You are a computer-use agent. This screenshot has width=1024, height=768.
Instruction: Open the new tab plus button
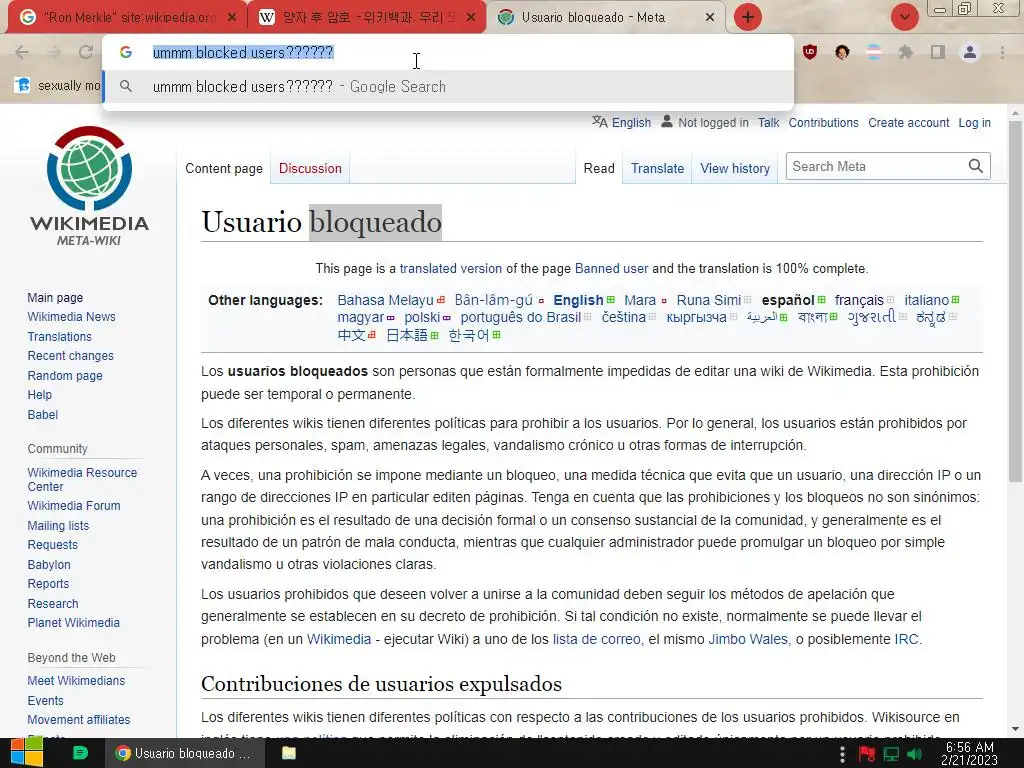pyautogui.click(x=748, y=17)
